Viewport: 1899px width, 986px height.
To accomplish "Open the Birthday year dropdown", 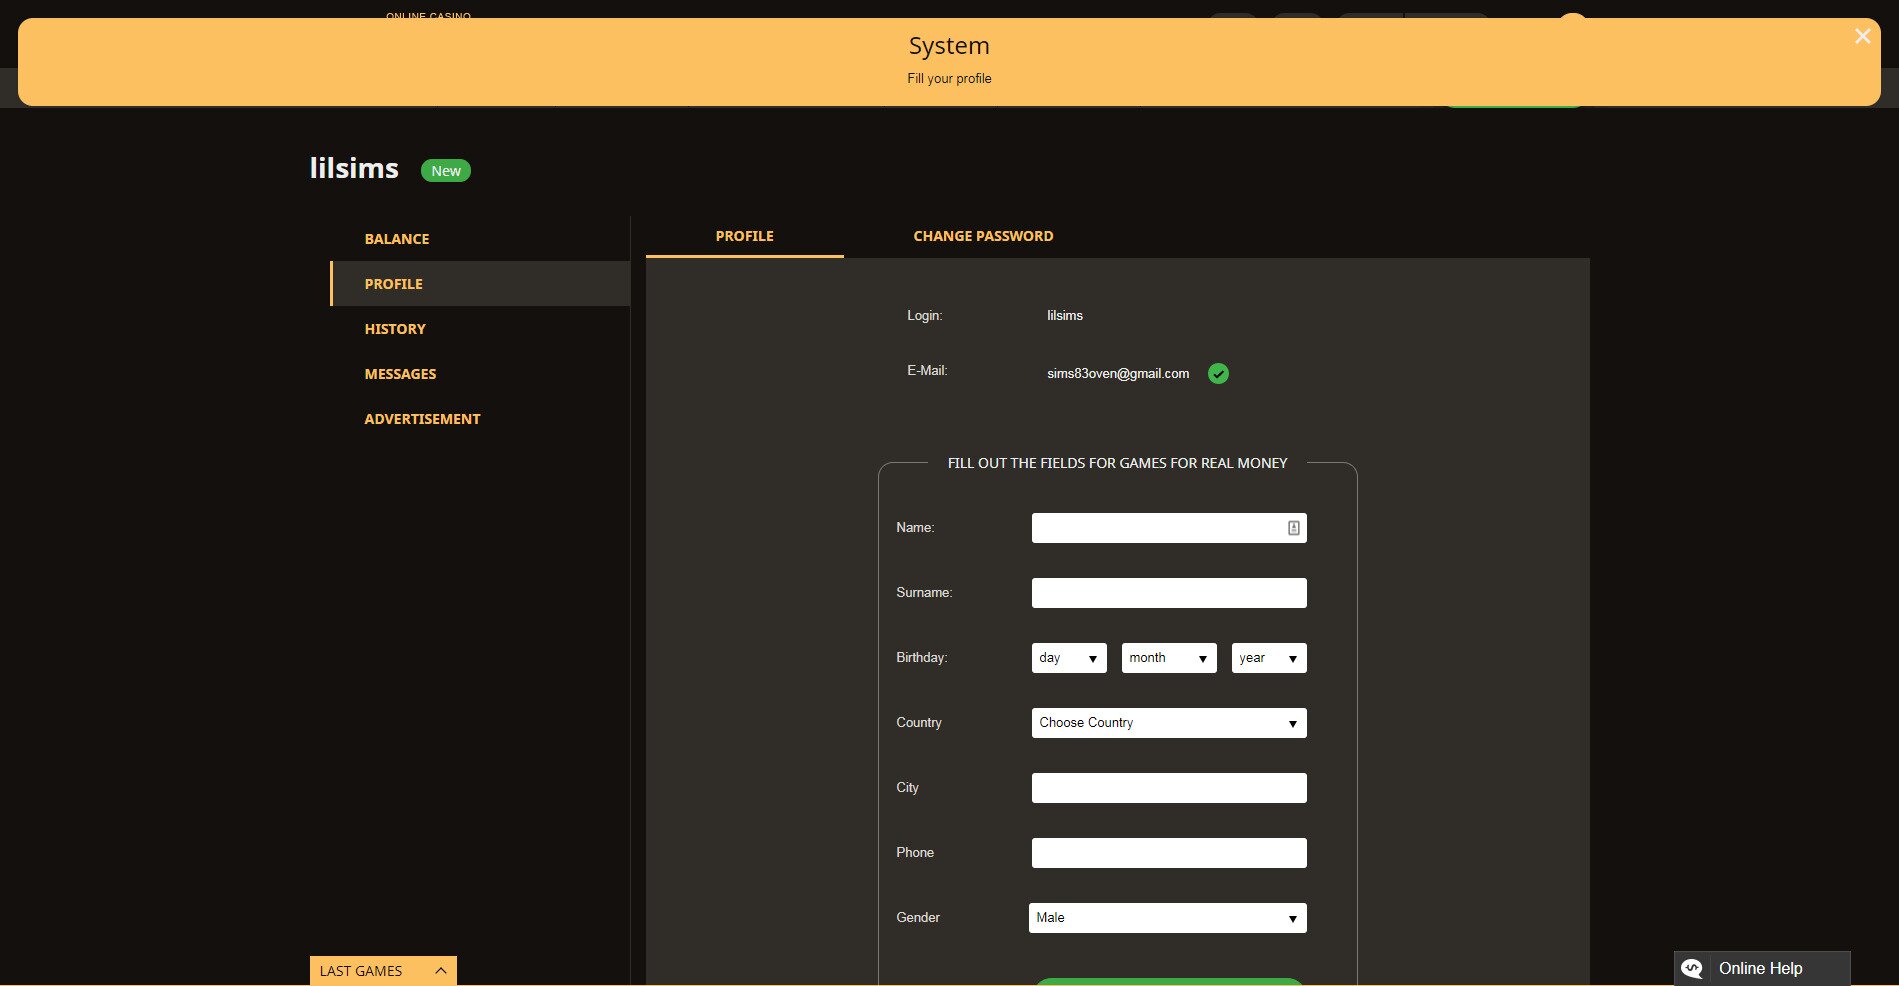I will tap(1269, 658).
